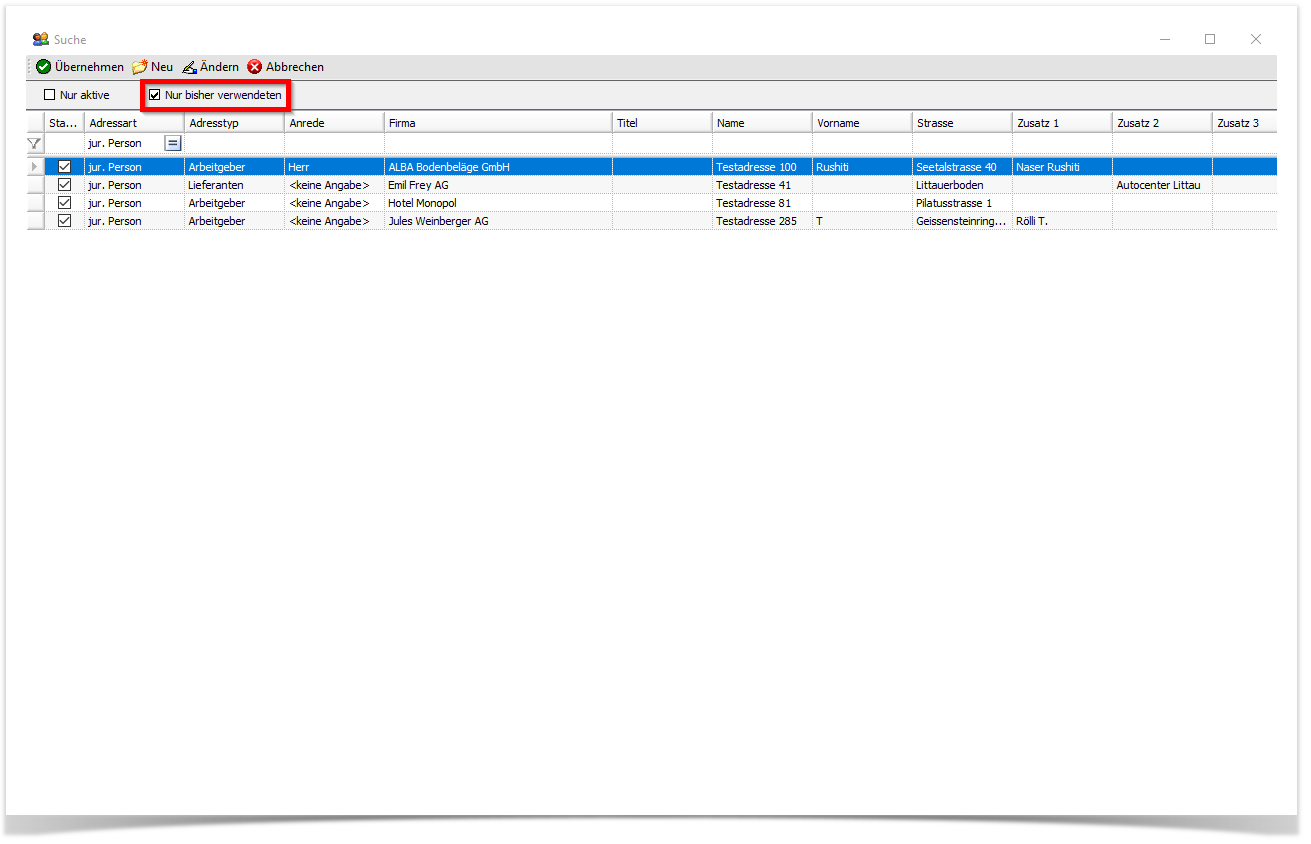Click the Lieferanten address type cell
Image resolution: width=1311 pixels, height=844 pixels.
pyautogui.click(x=235, y=185)
